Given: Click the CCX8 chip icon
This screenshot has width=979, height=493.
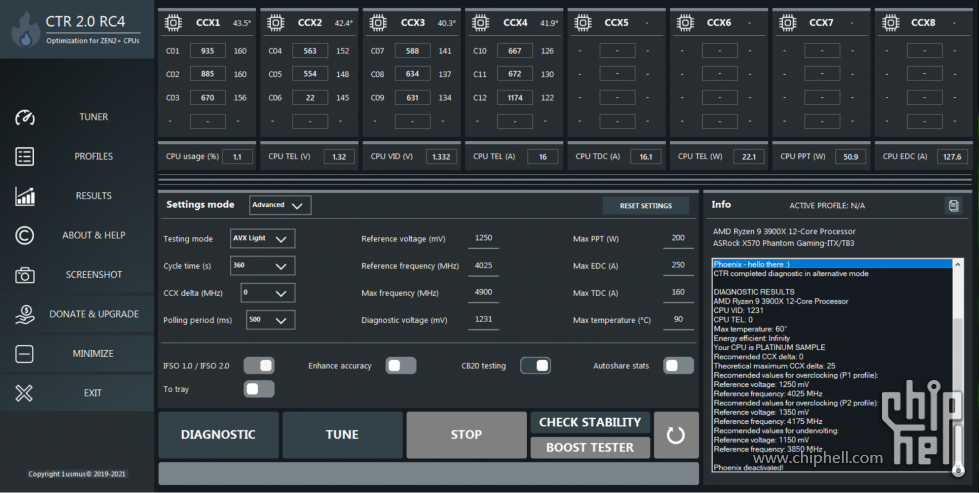Looking at the screenshot, I should (x=890, y=23).
